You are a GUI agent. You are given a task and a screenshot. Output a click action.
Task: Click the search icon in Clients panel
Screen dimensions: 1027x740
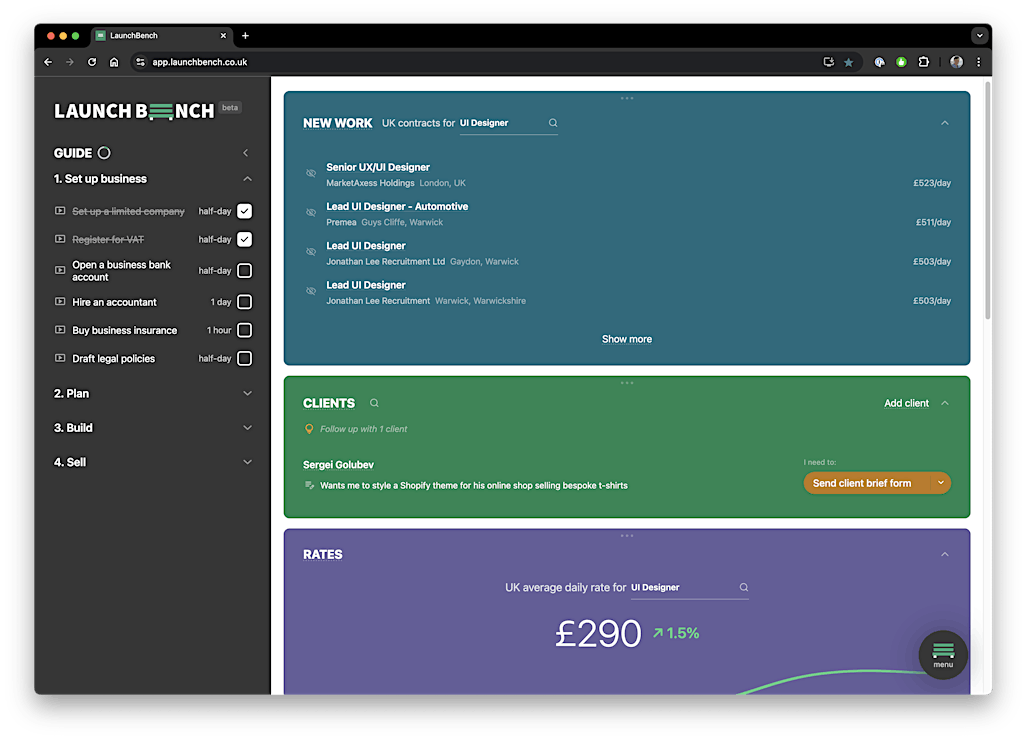pyautogui.click(x=374, y=404)
